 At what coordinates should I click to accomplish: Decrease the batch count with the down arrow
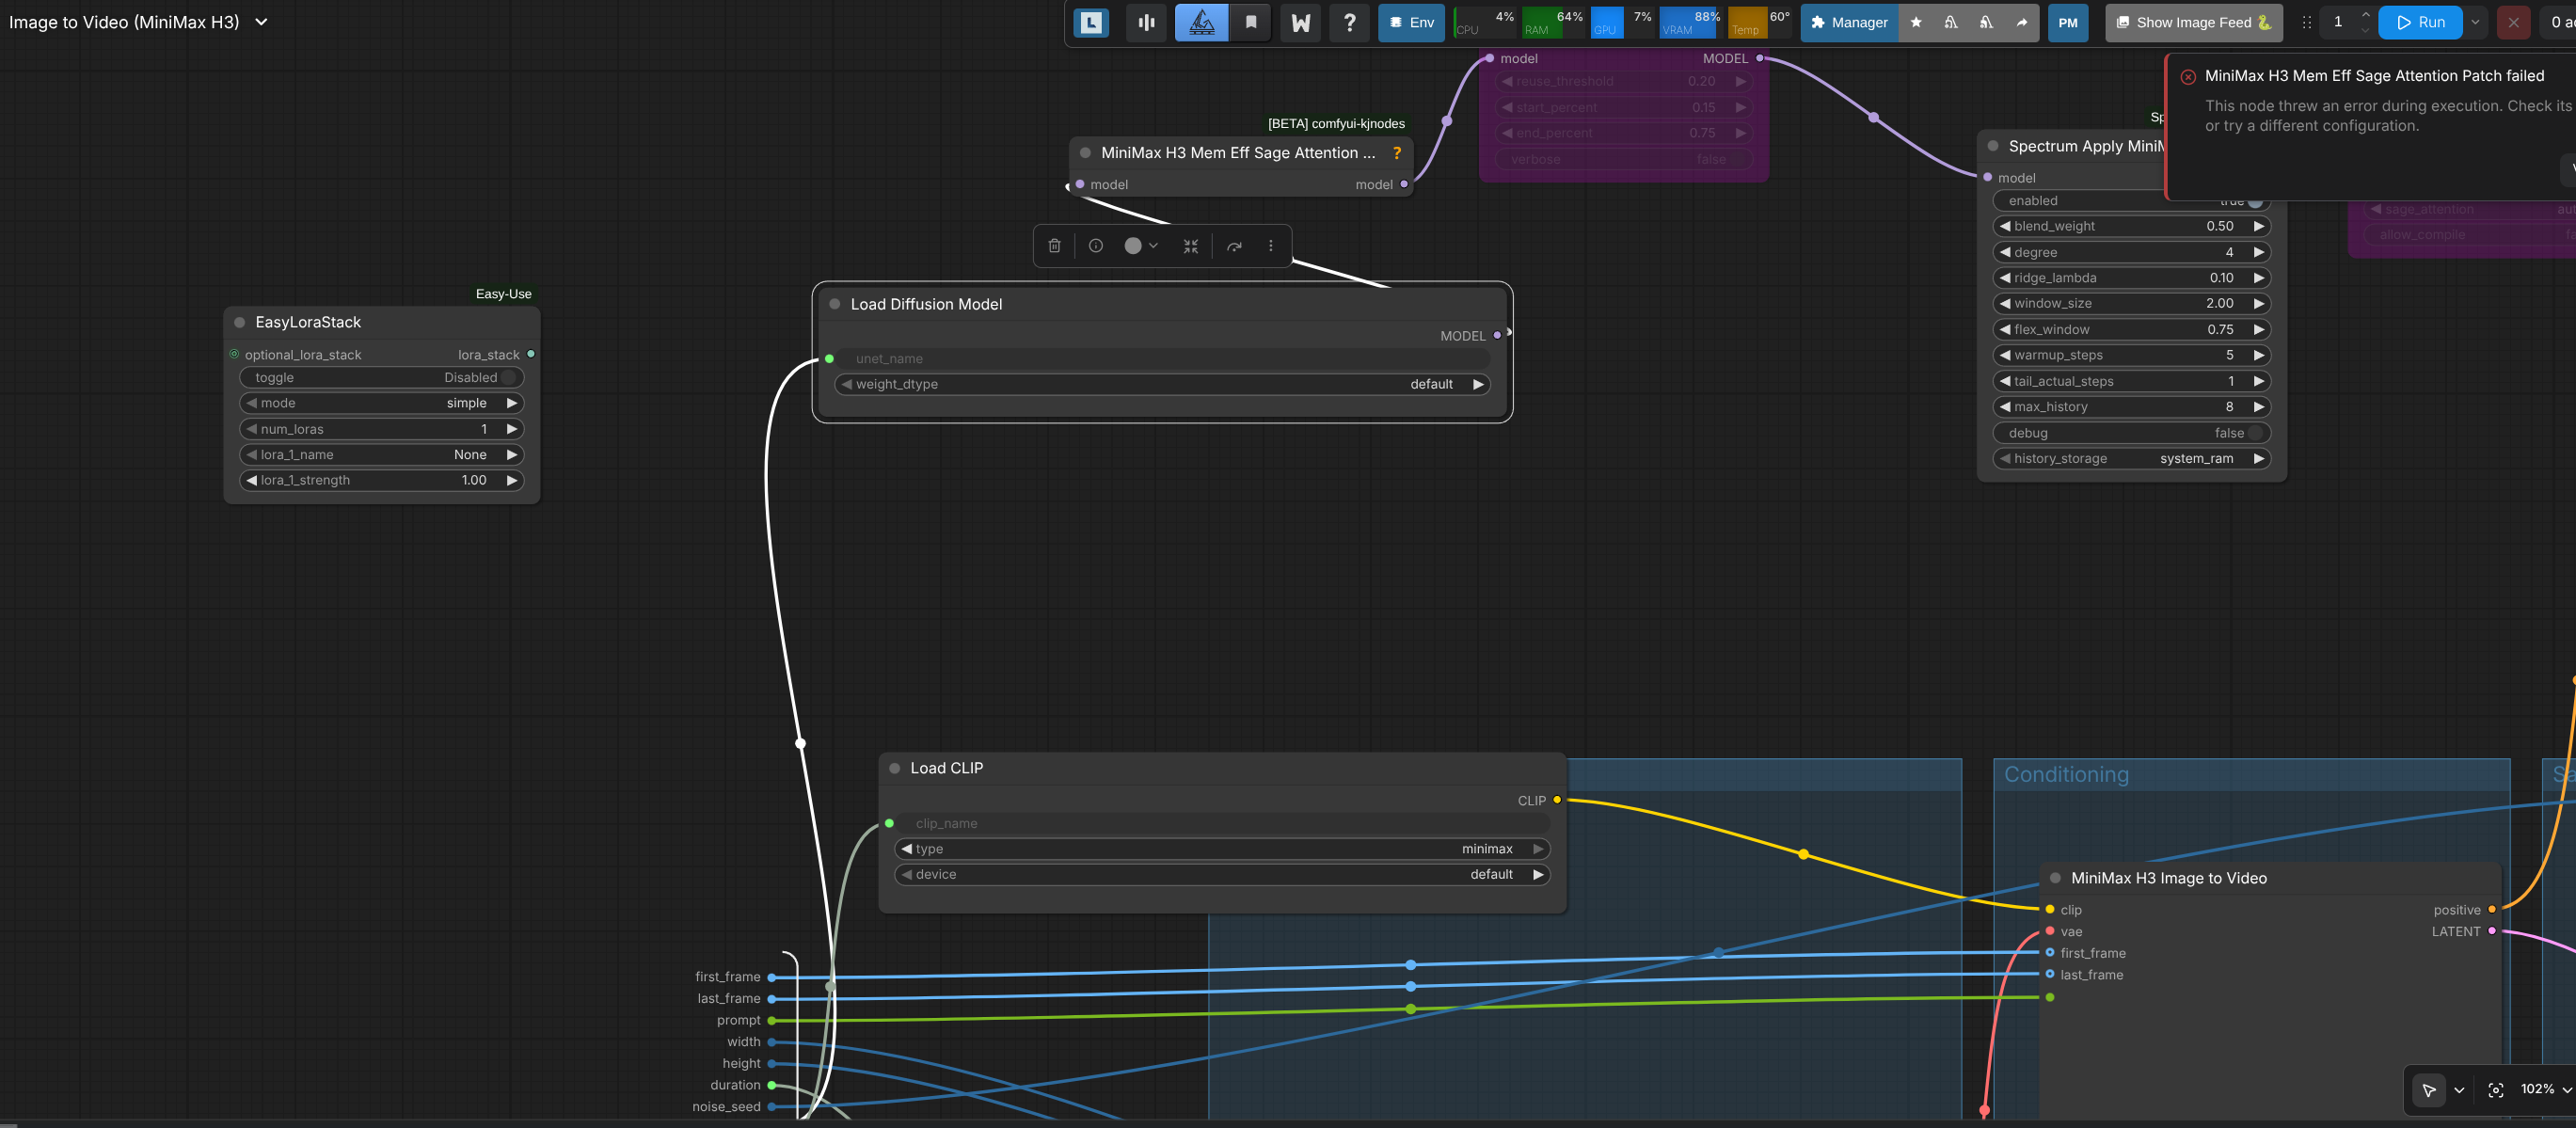click(2365, 31)
